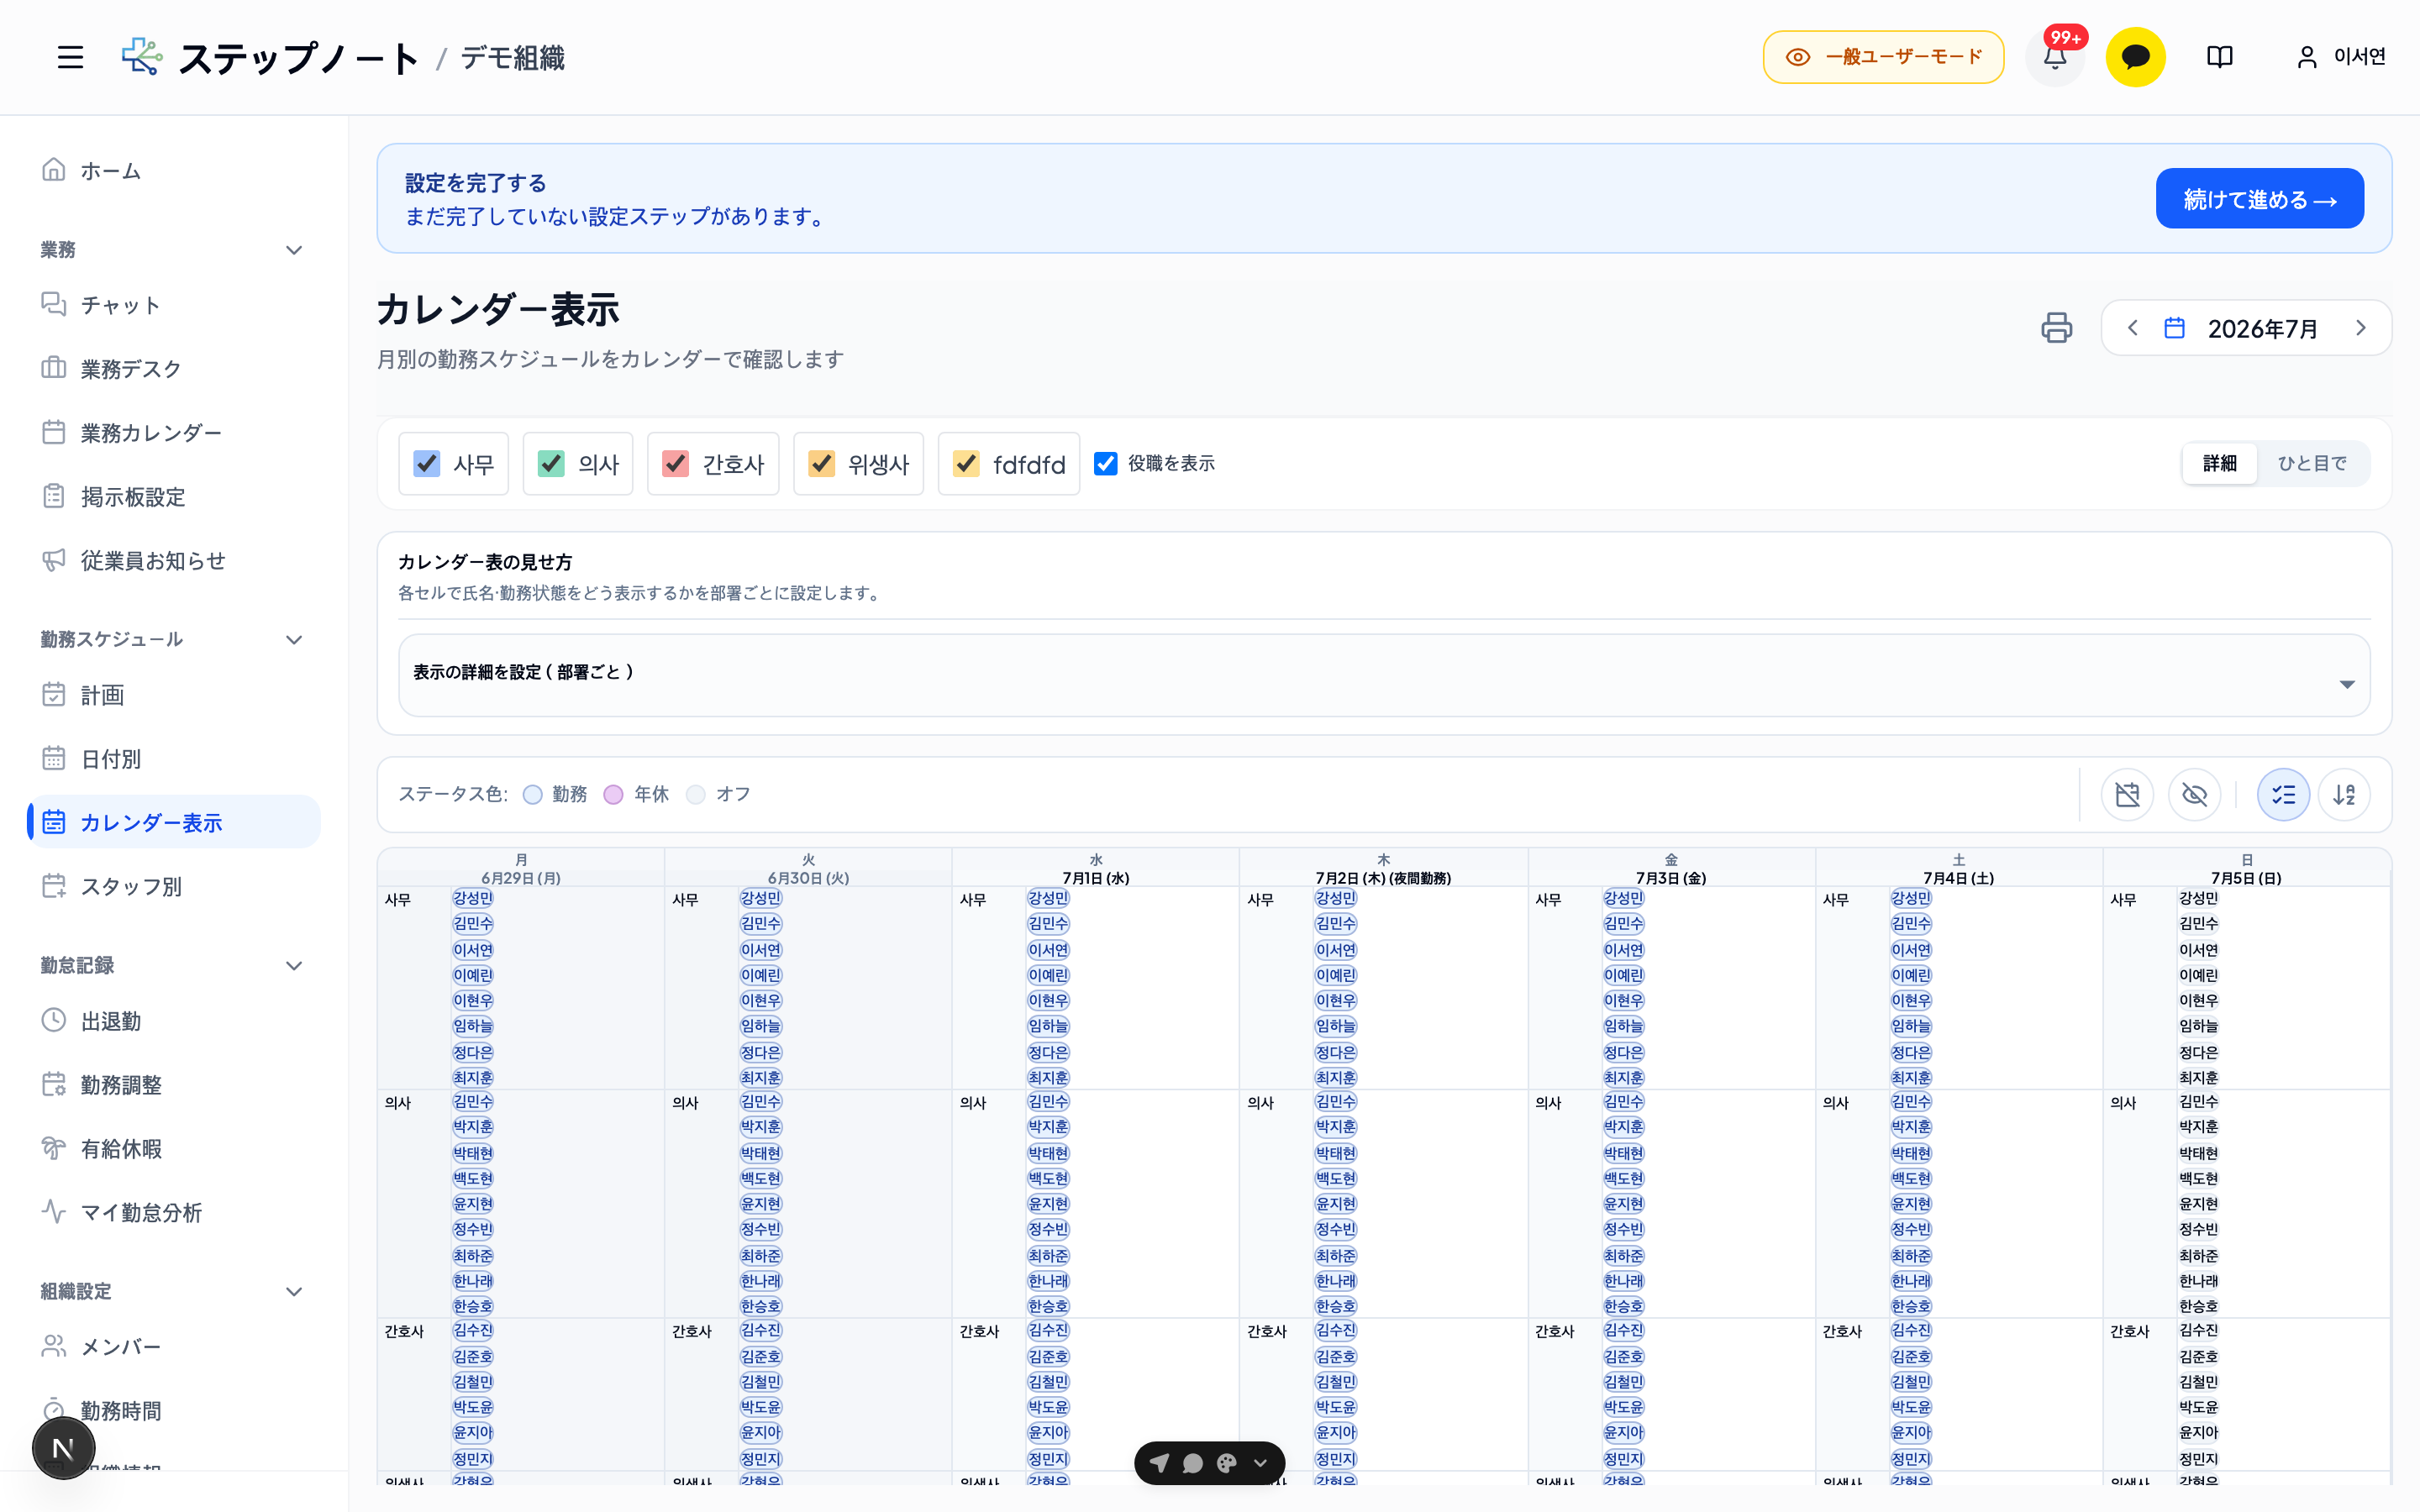2420x1512 pixels.
Task: Collapse the 業務 section
Action: pos(294,250)
